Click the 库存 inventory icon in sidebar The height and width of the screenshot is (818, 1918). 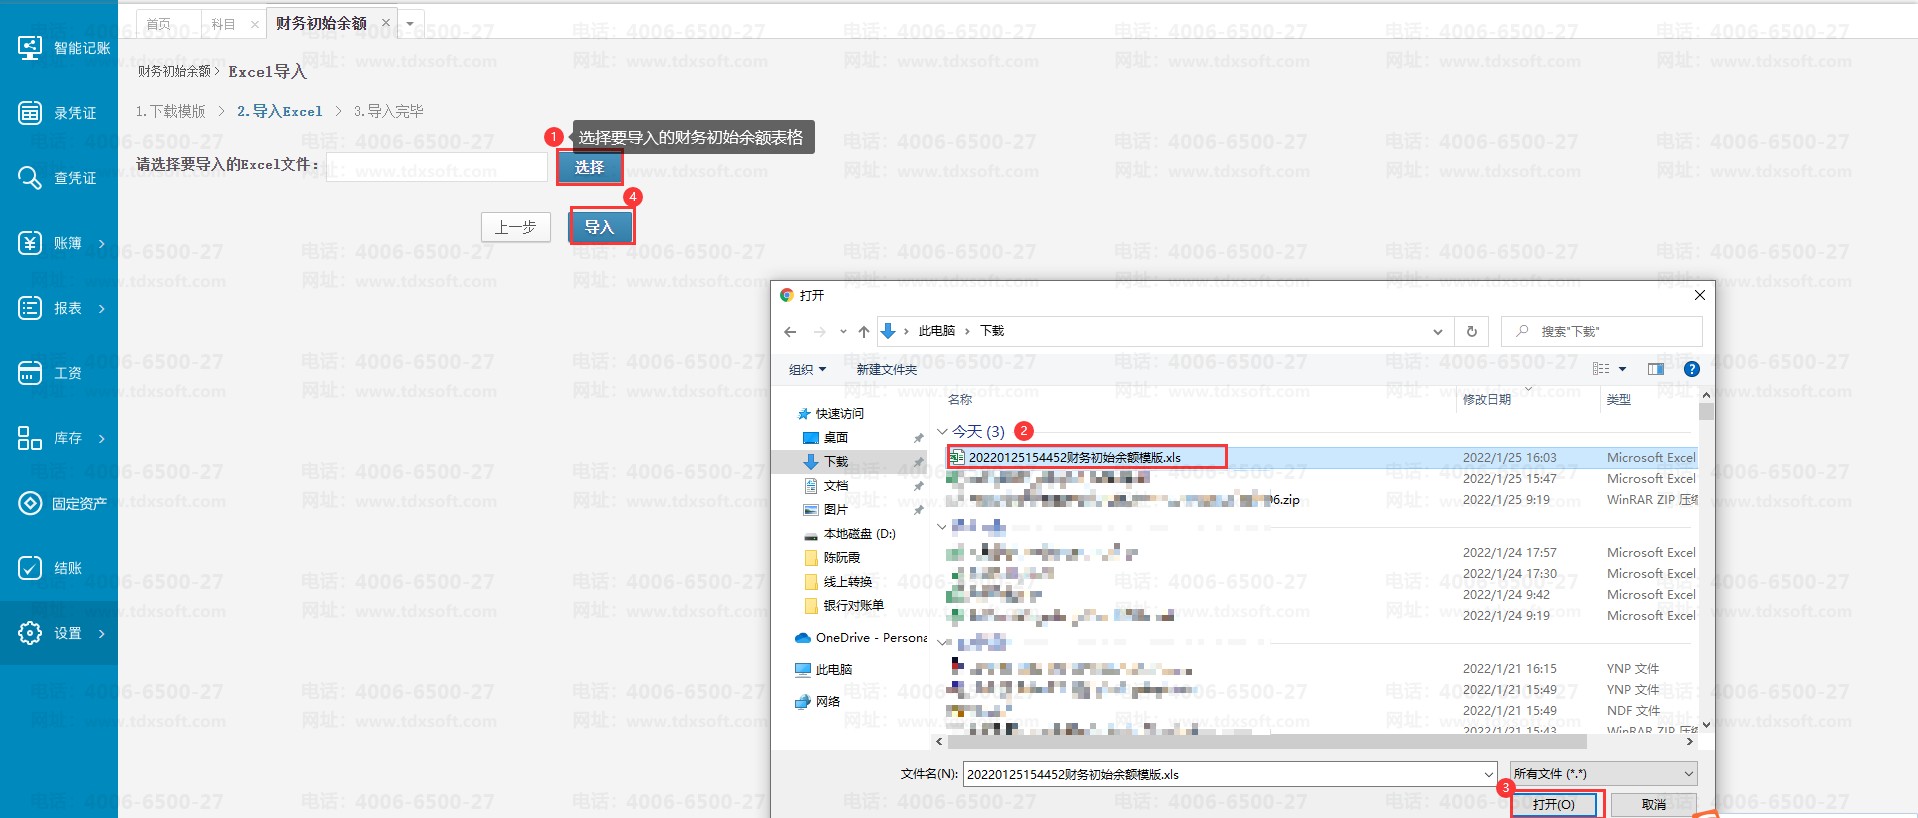30,438
